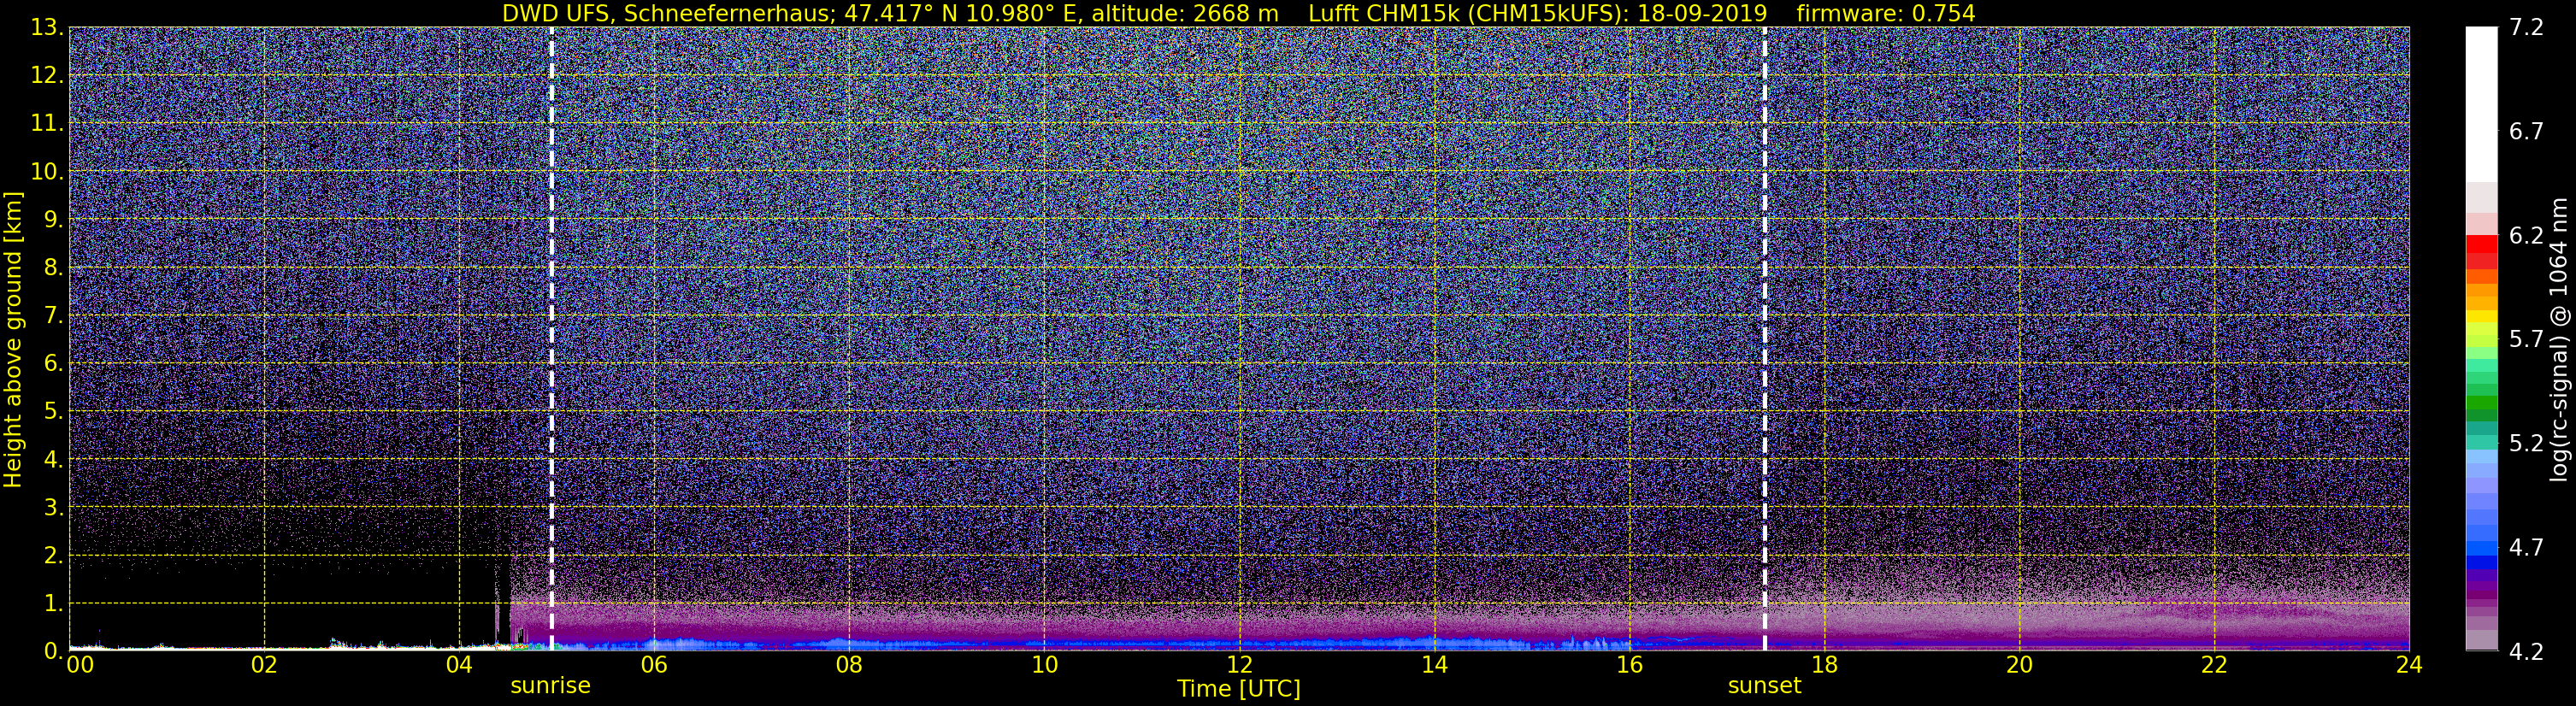Click the "9." tick on the height axis
This screenshot has width=2576, height=706.
(54, 220)
